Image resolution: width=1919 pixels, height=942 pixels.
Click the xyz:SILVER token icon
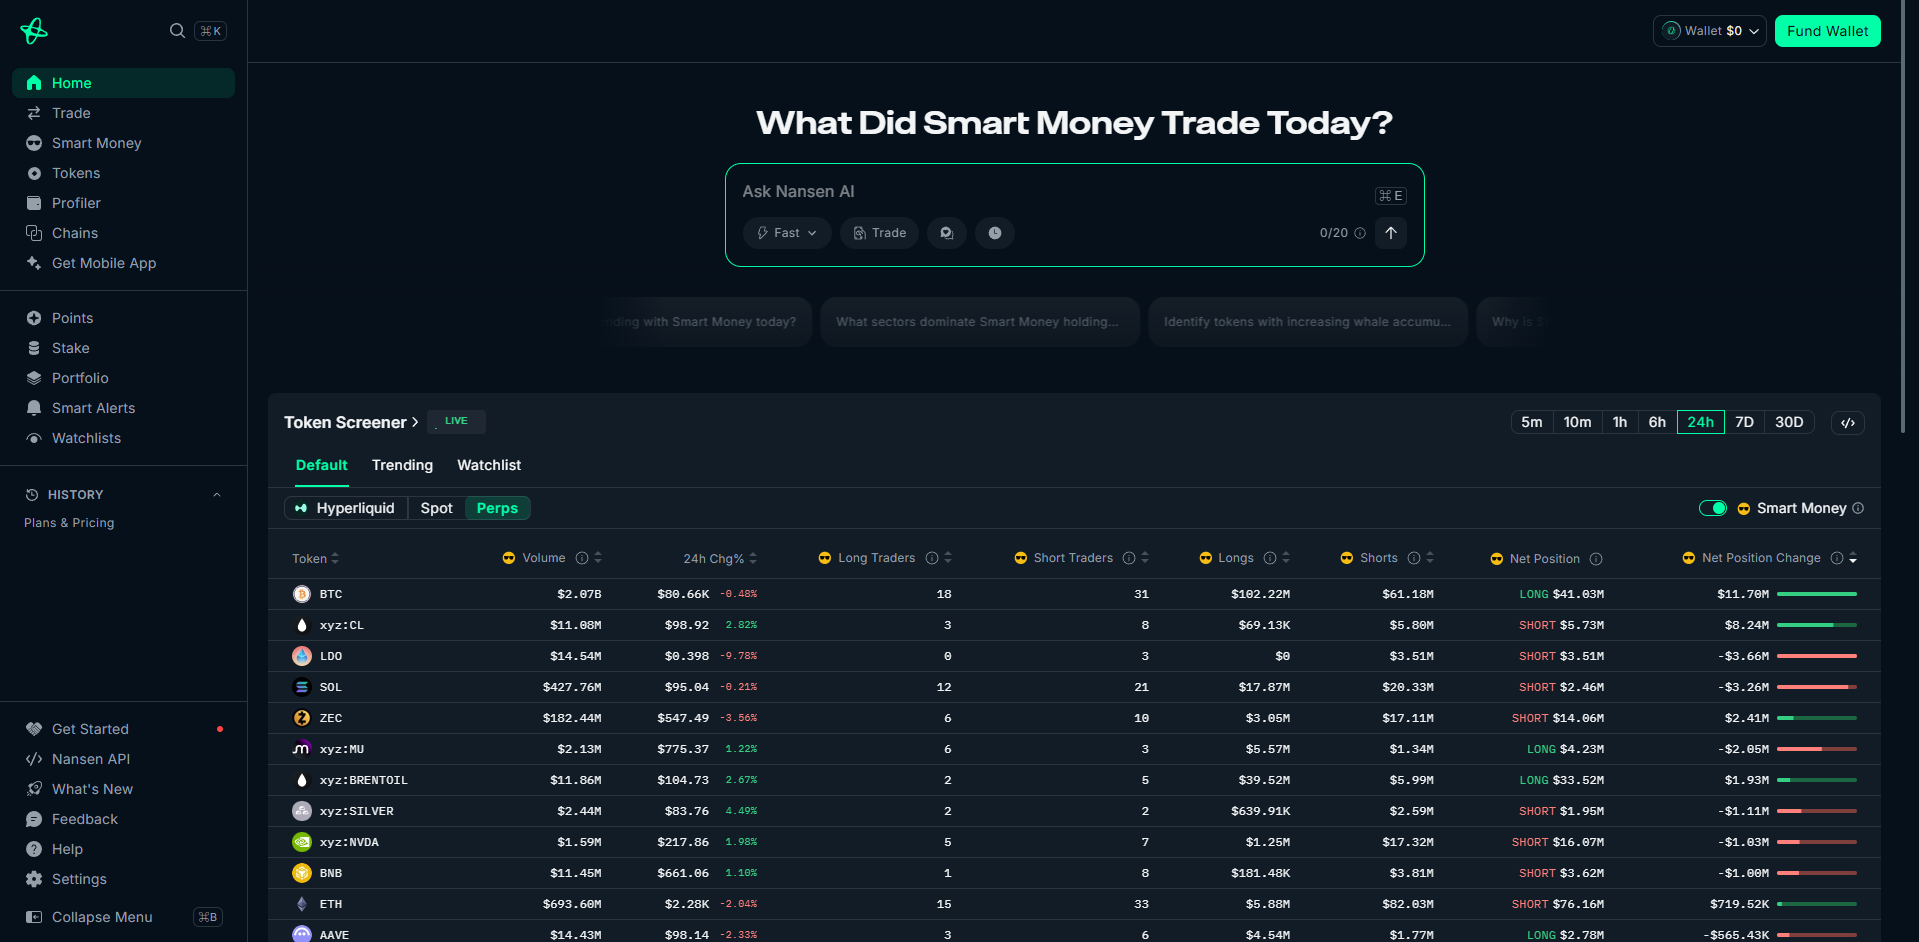point(302,811)
